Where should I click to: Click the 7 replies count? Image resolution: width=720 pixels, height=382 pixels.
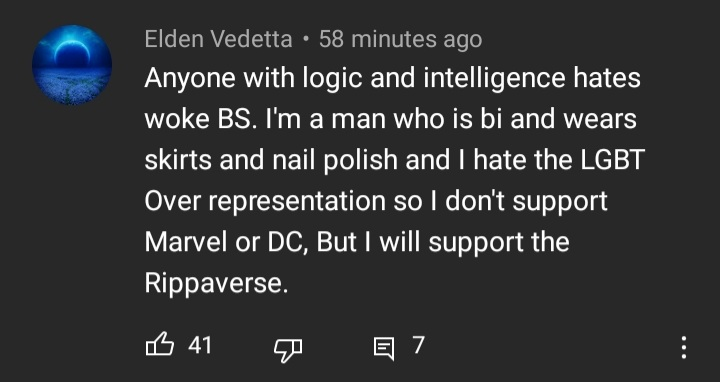(x=418, y=345)
